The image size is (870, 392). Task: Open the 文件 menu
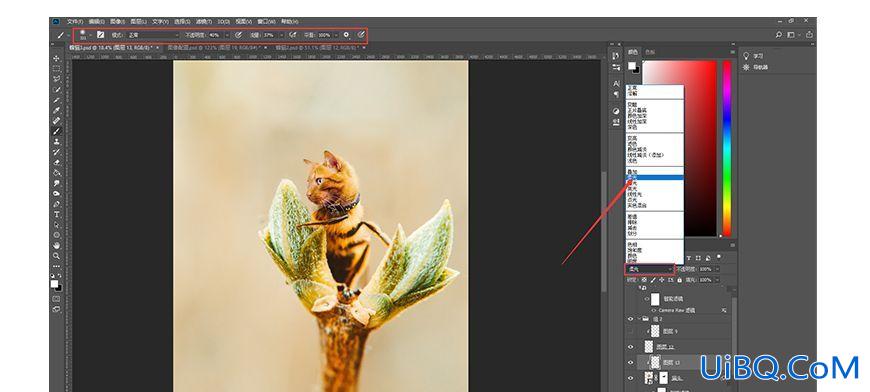tap(74, 22)
